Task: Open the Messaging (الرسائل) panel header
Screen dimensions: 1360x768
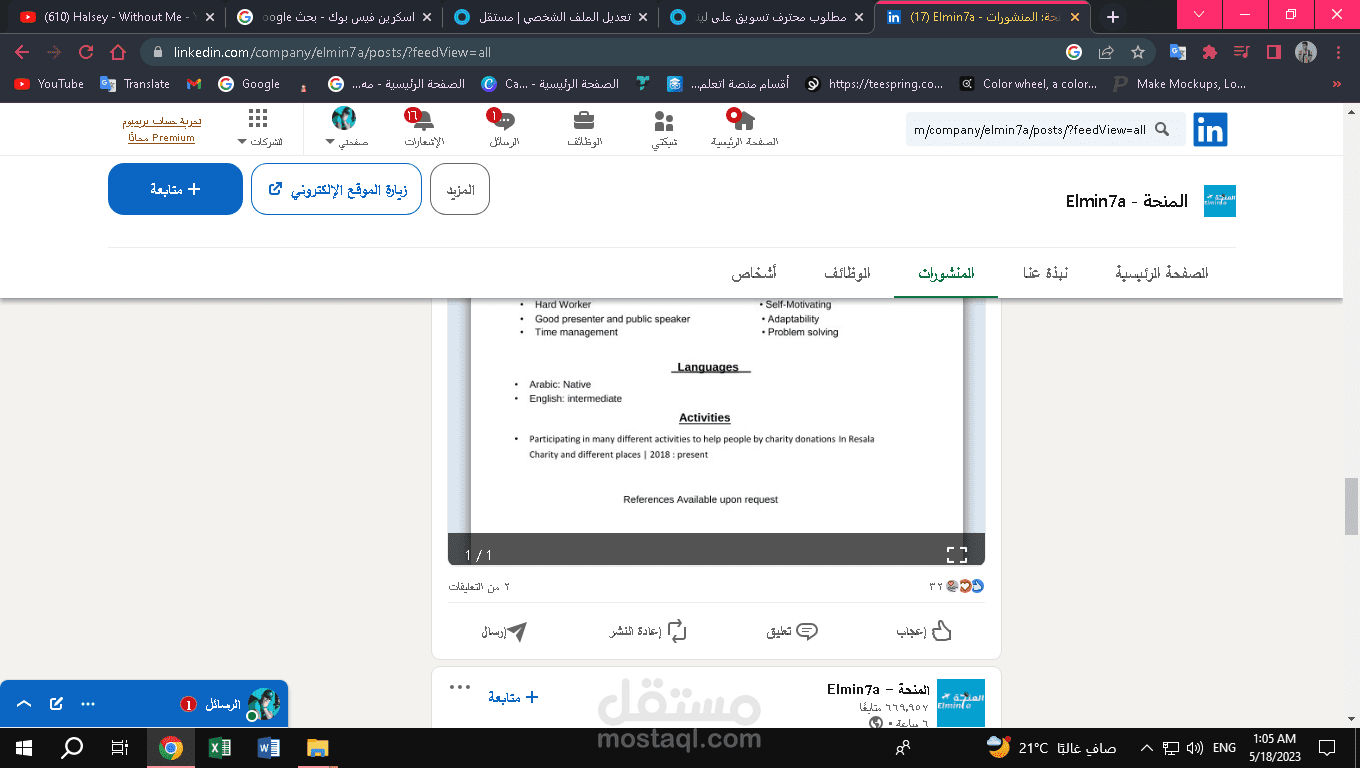Action: [144, 704]
